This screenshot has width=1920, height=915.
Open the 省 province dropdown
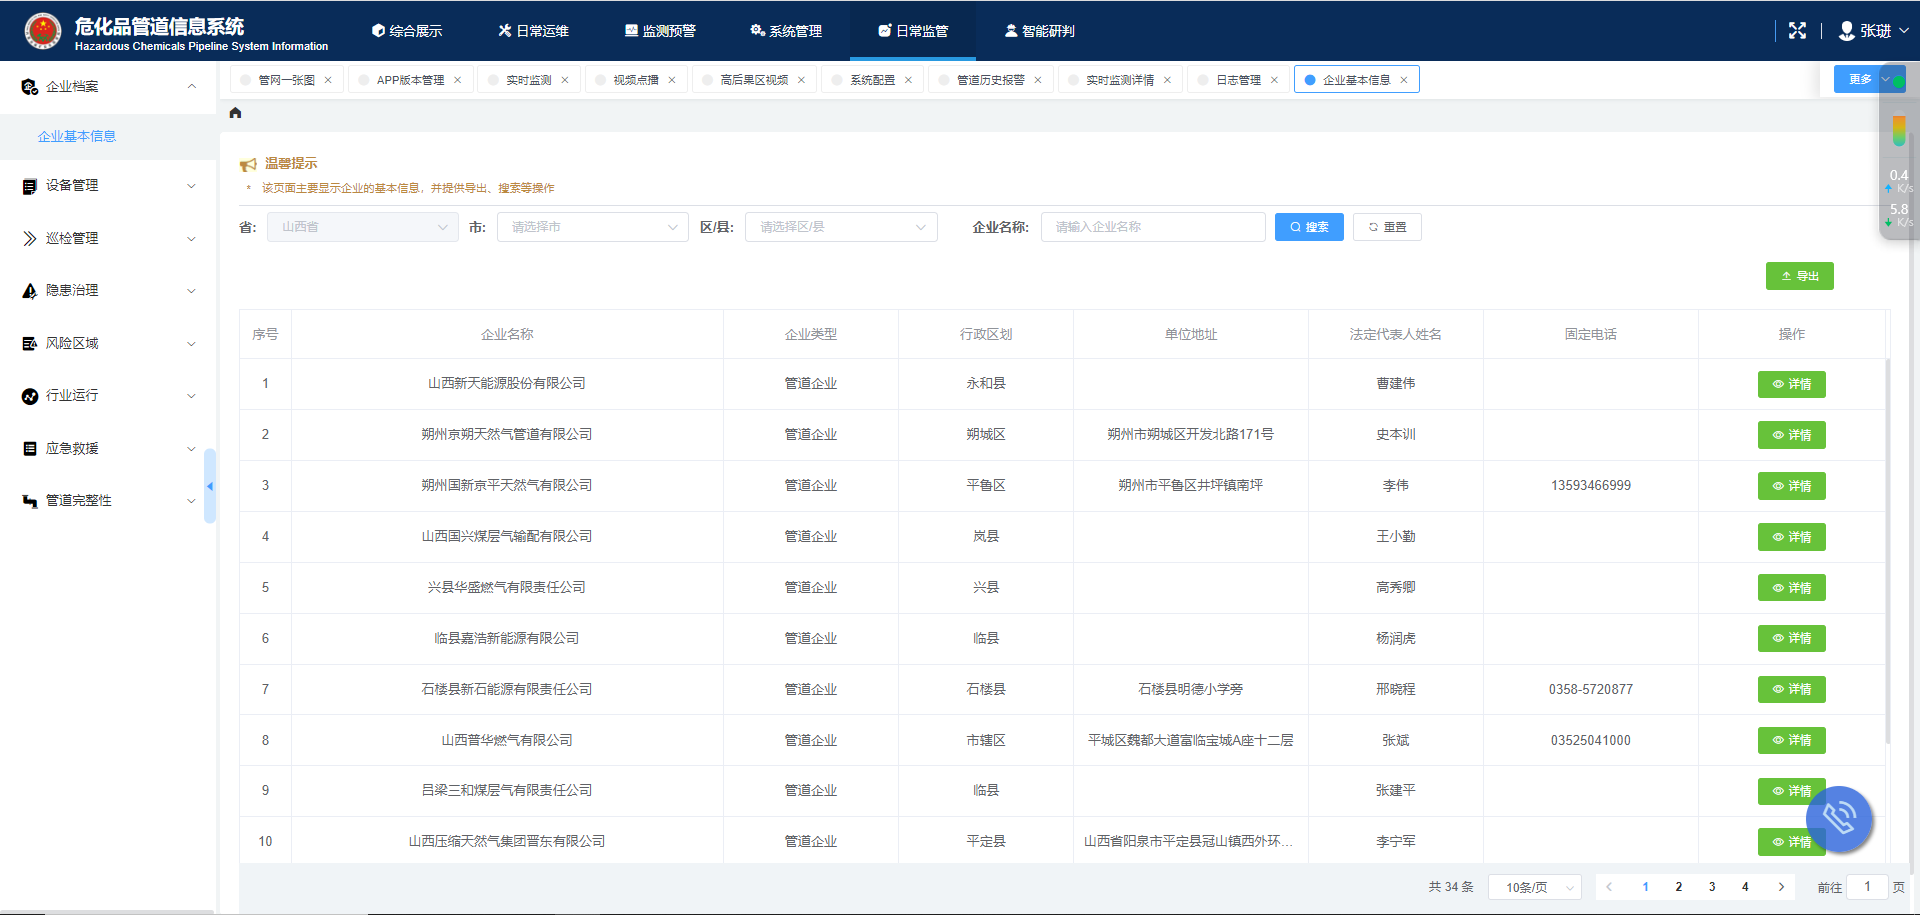pos(362,227)
